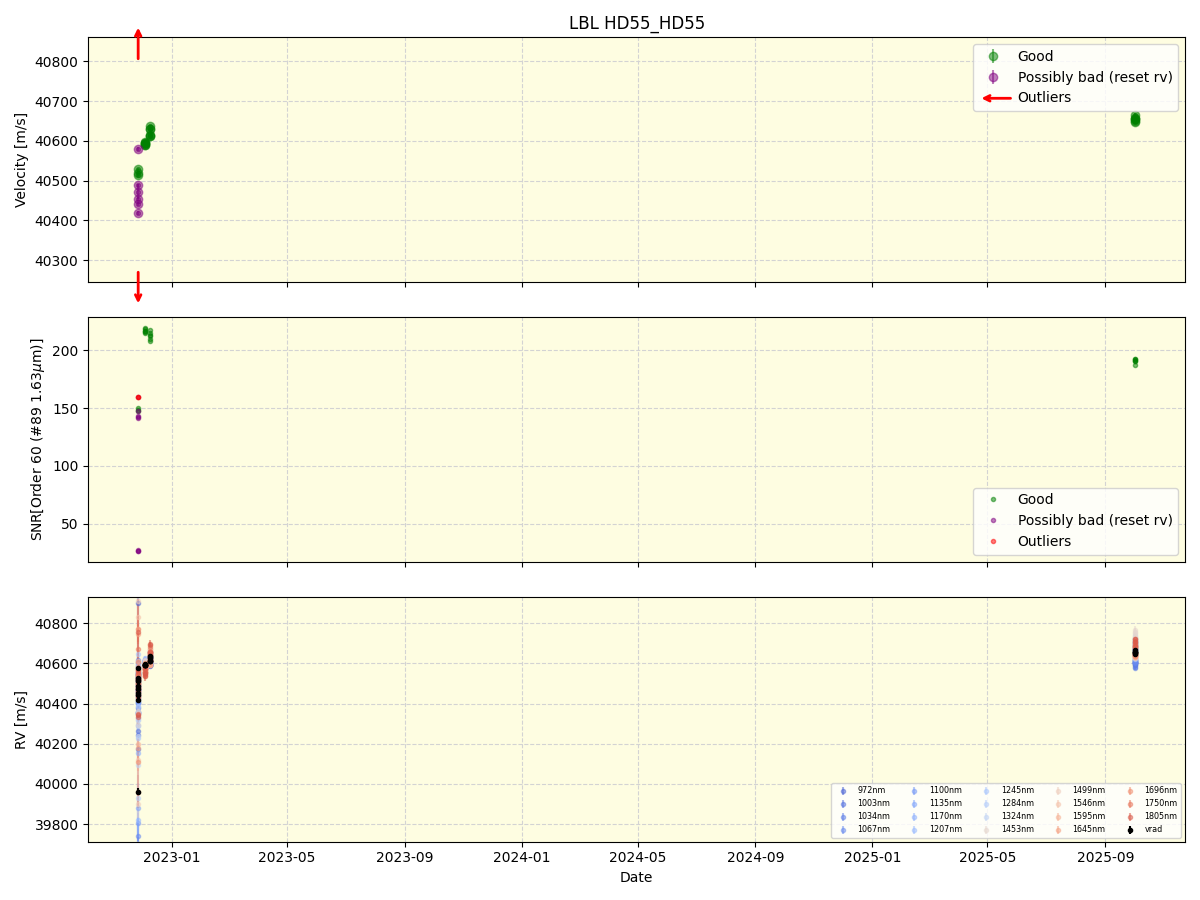The width and height of the screenshot is (1200, 900).
Task: Click the 1453nm marker in the RV legend
Action: pyautogui.click(x=986, y=830)
